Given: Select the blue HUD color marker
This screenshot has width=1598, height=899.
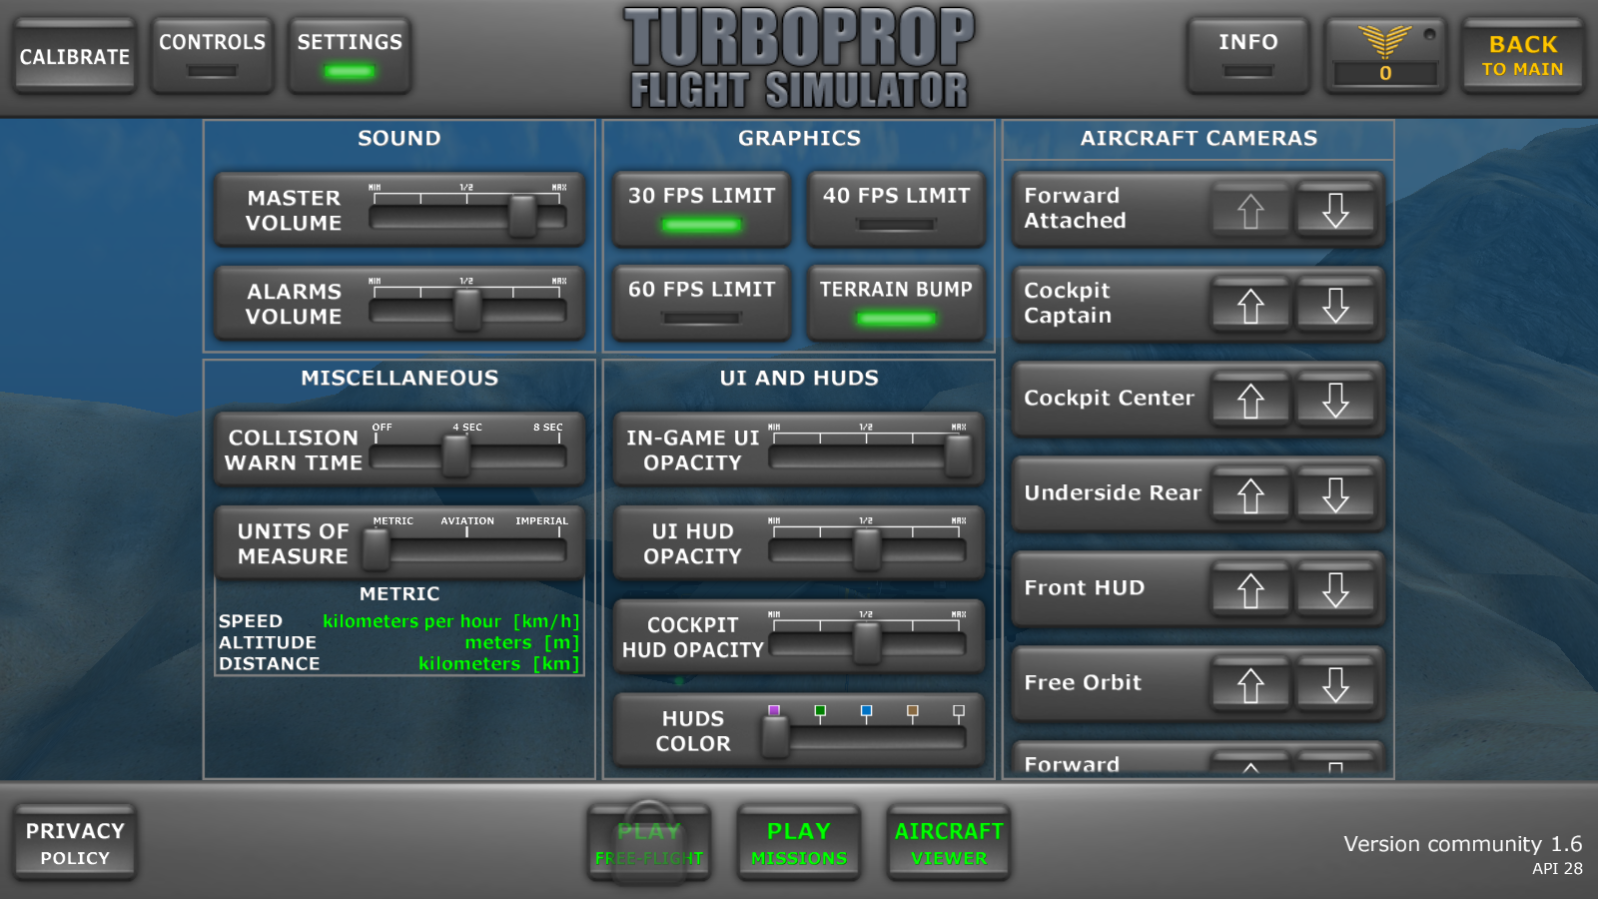Looking at the screenshot, I should pyautogui.click(x=866, y=711).
